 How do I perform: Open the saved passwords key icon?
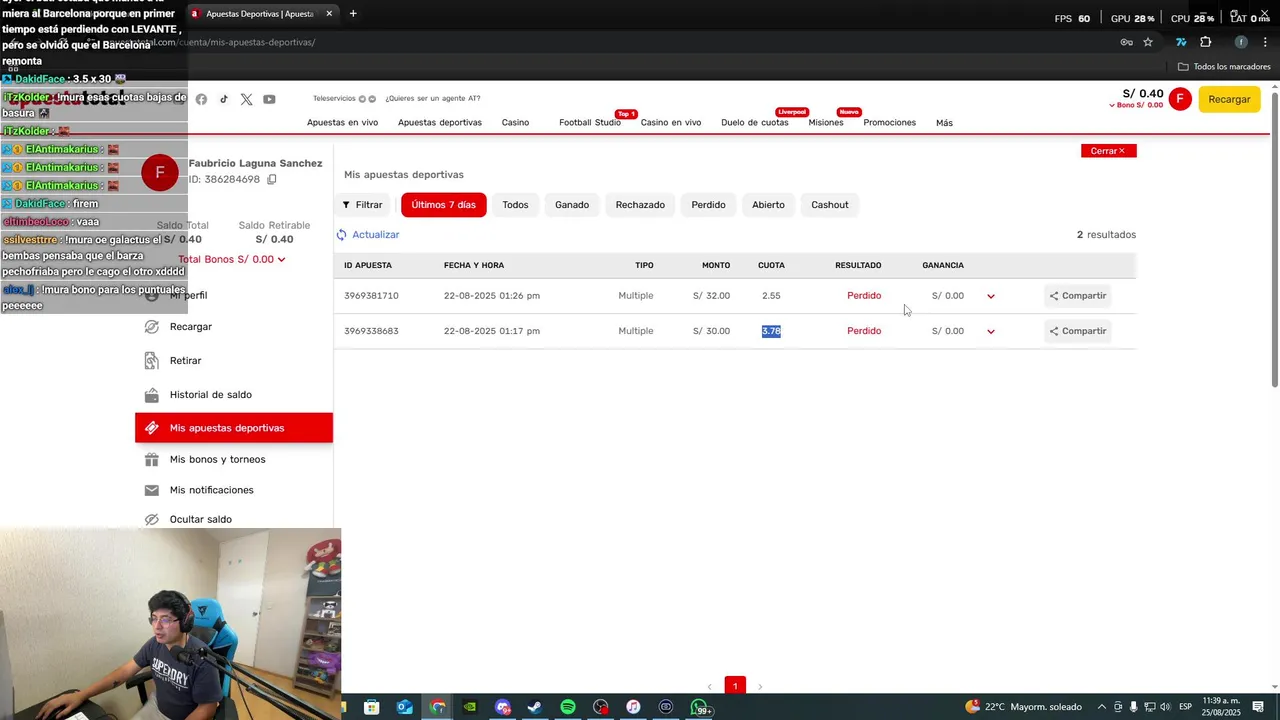click(1126, 42)
